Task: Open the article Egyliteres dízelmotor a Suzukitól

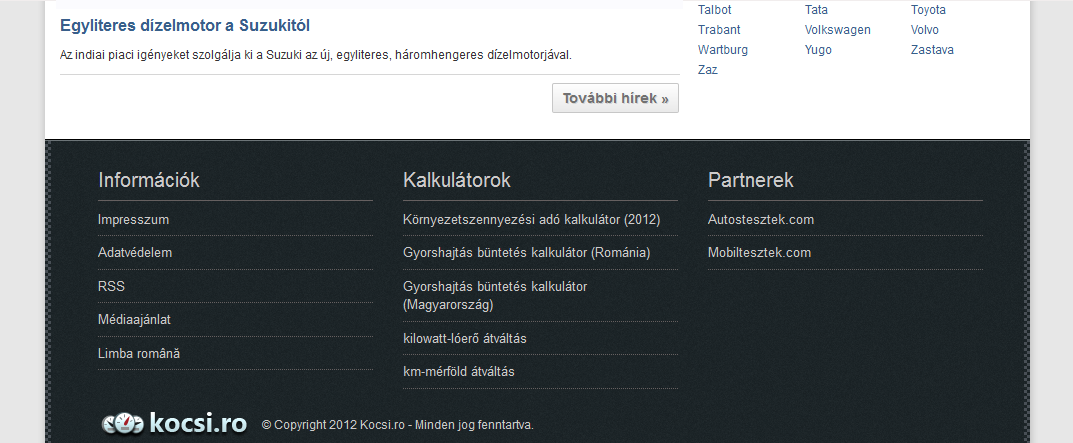Action: pyautogui.click(x=185, y=26)
